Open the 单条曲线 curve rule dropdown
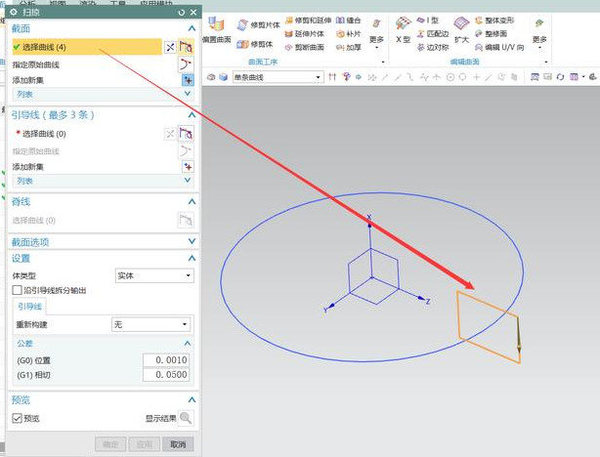Viewport: 600px width, 457px height. (277, 77)
